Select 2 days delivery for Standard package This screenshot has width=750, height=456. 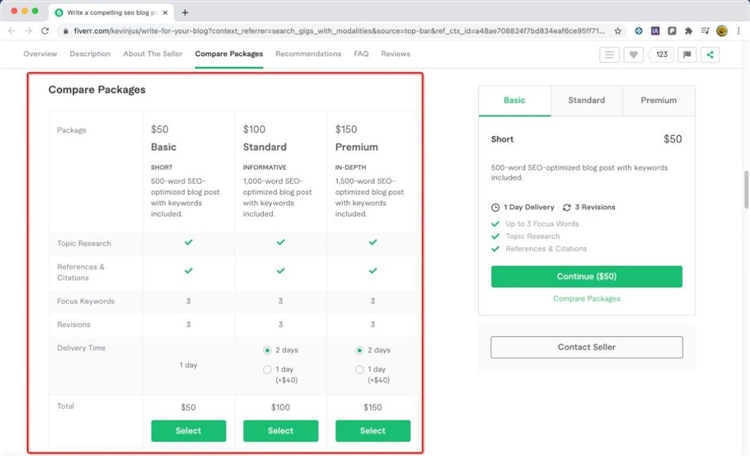[267, 350]
